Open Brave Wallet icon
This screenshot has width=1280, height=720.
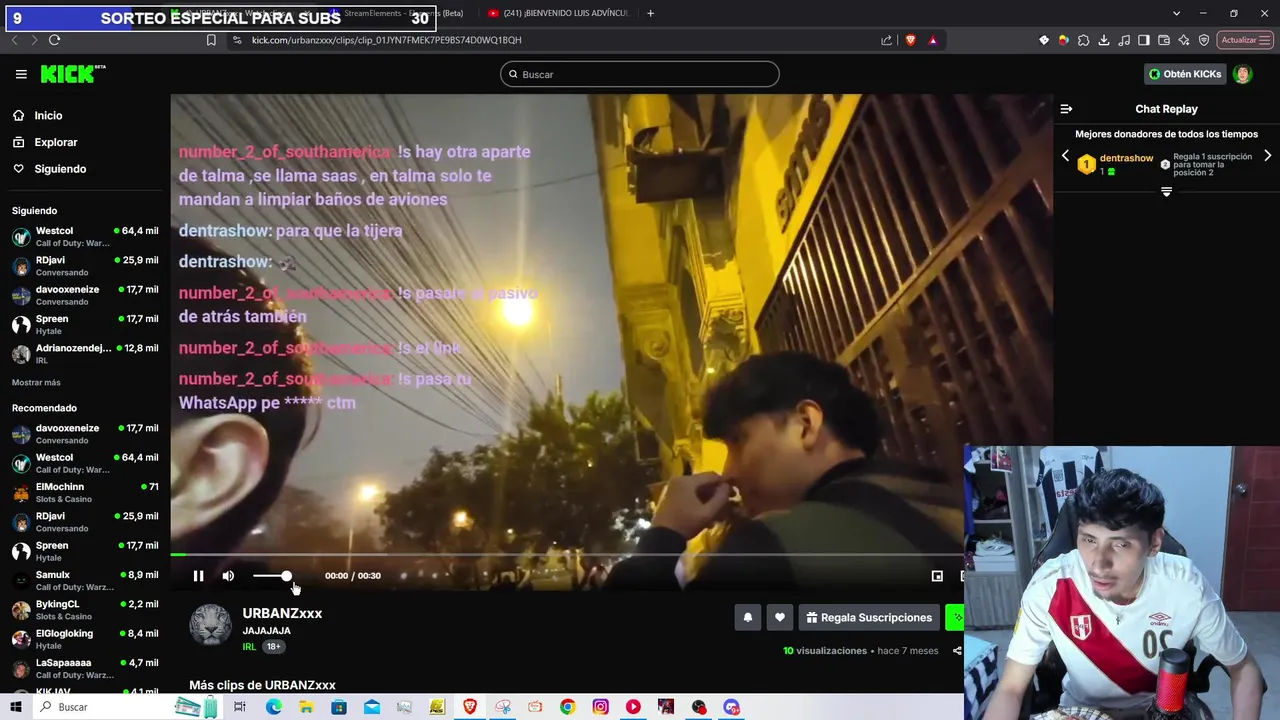point(1164,40)
